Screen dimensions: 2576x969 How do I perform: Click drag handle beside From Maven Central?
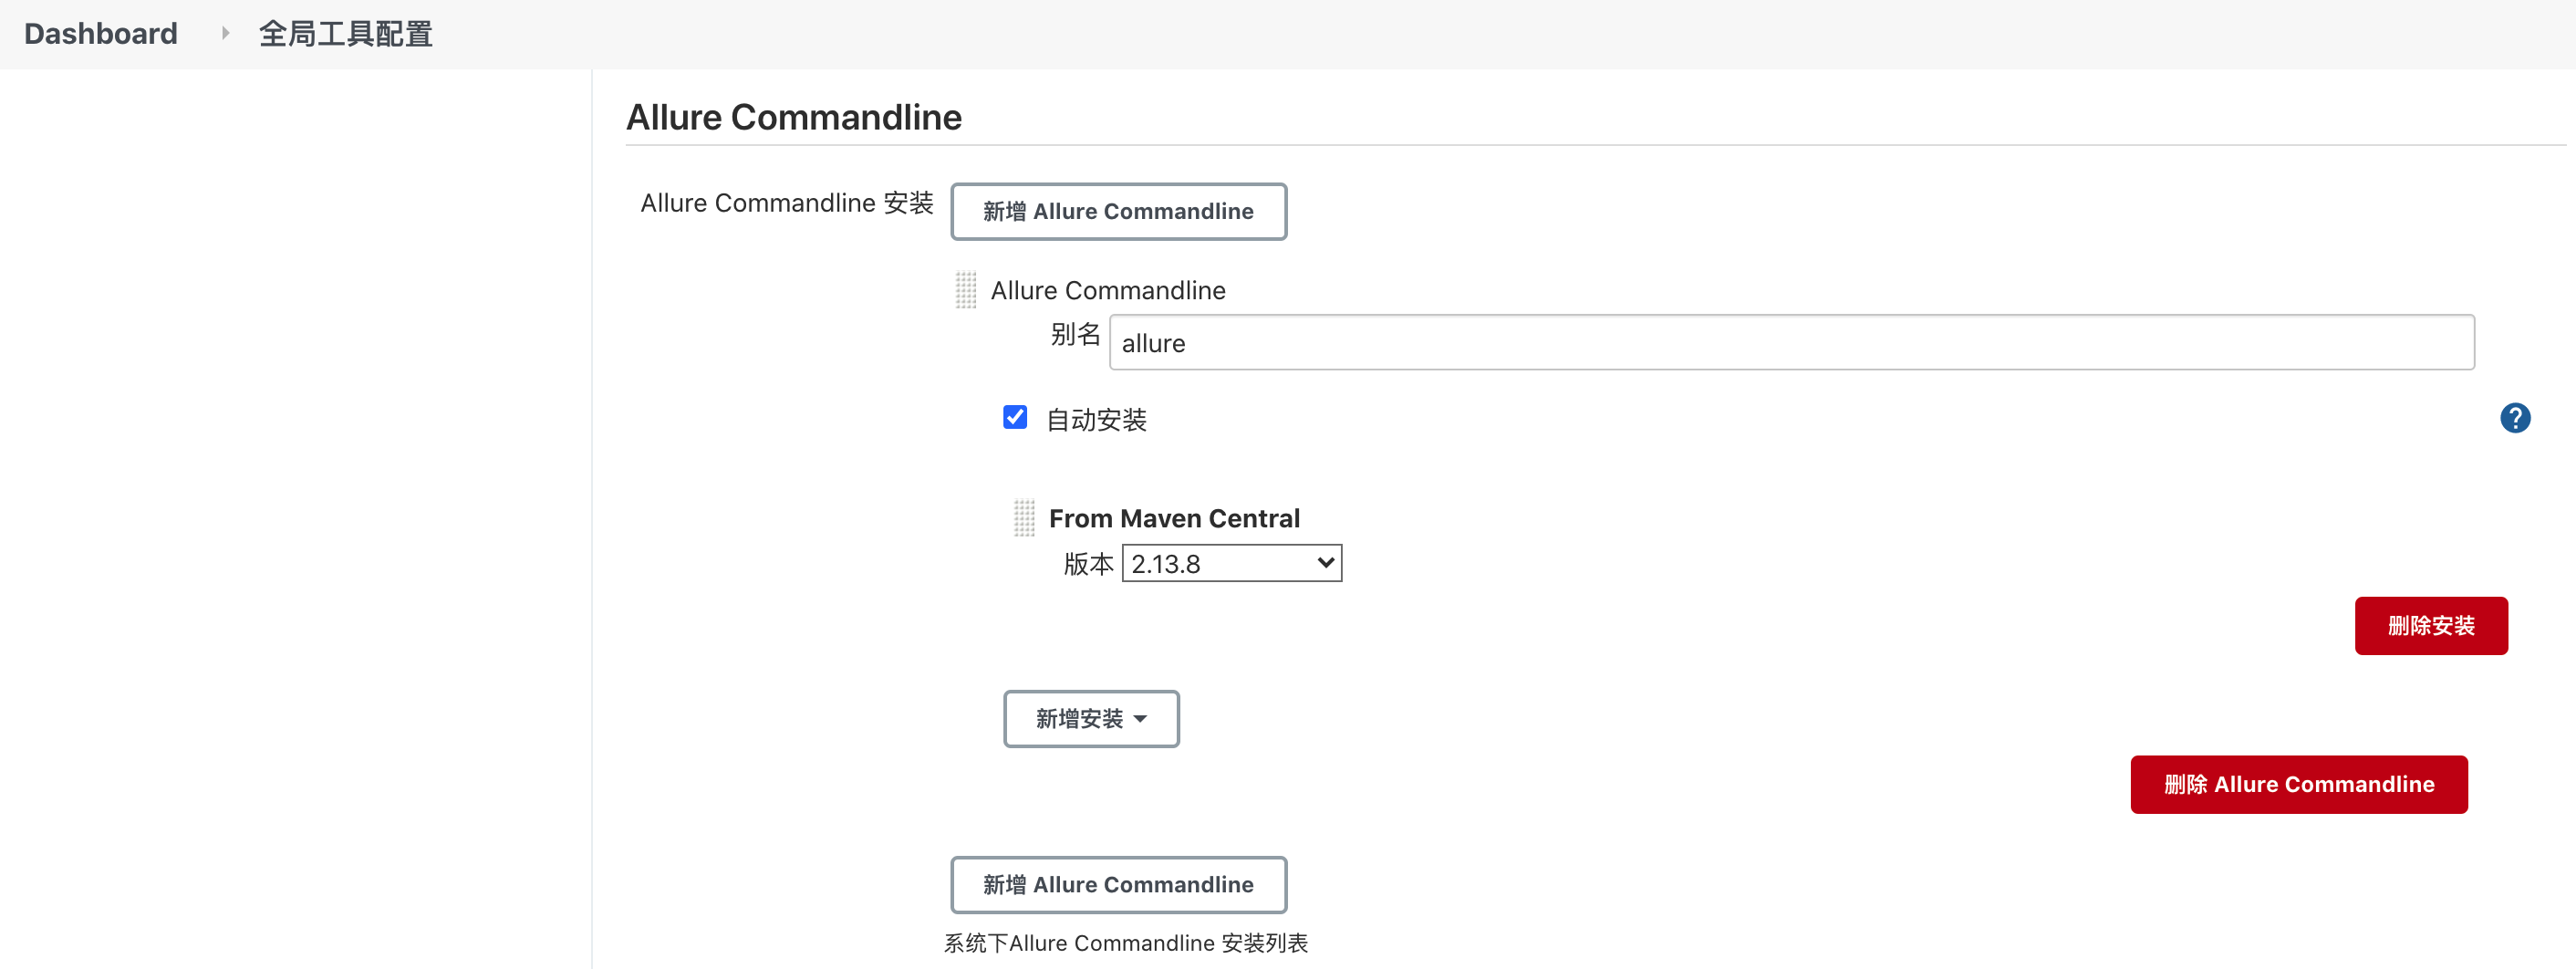click(x=1024, y=518)
